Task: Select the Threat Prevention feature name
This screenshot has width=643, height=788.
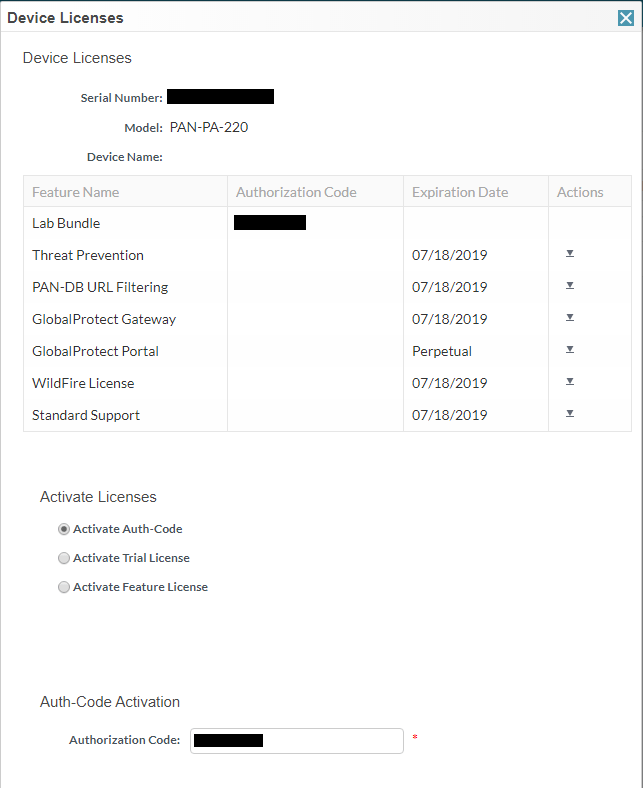Action: [87, 255]
